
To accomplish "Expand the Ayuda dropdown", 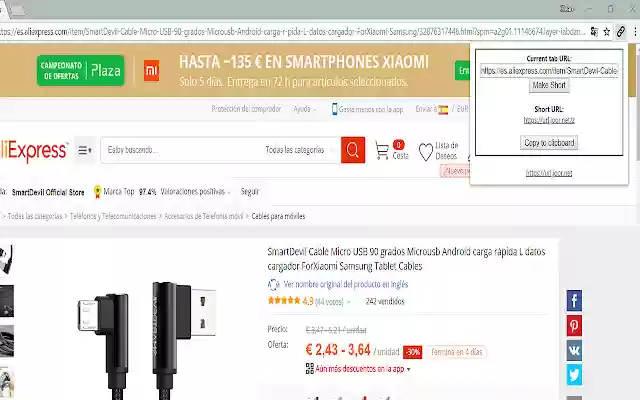I will (x=304, y=109).
